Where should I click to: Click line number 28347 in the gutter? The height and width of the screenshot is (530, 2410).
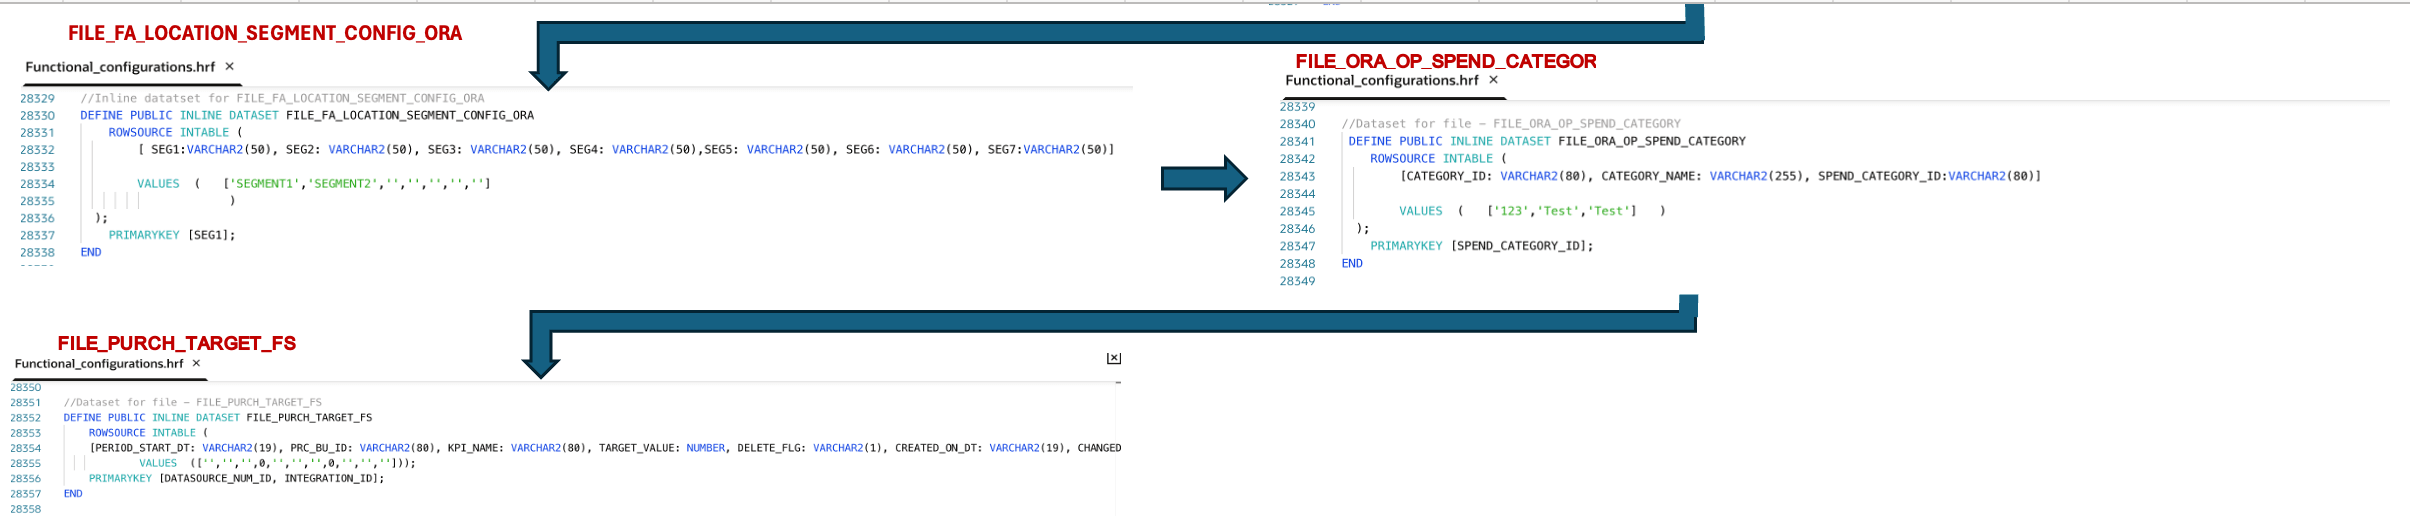(1297, 246)
